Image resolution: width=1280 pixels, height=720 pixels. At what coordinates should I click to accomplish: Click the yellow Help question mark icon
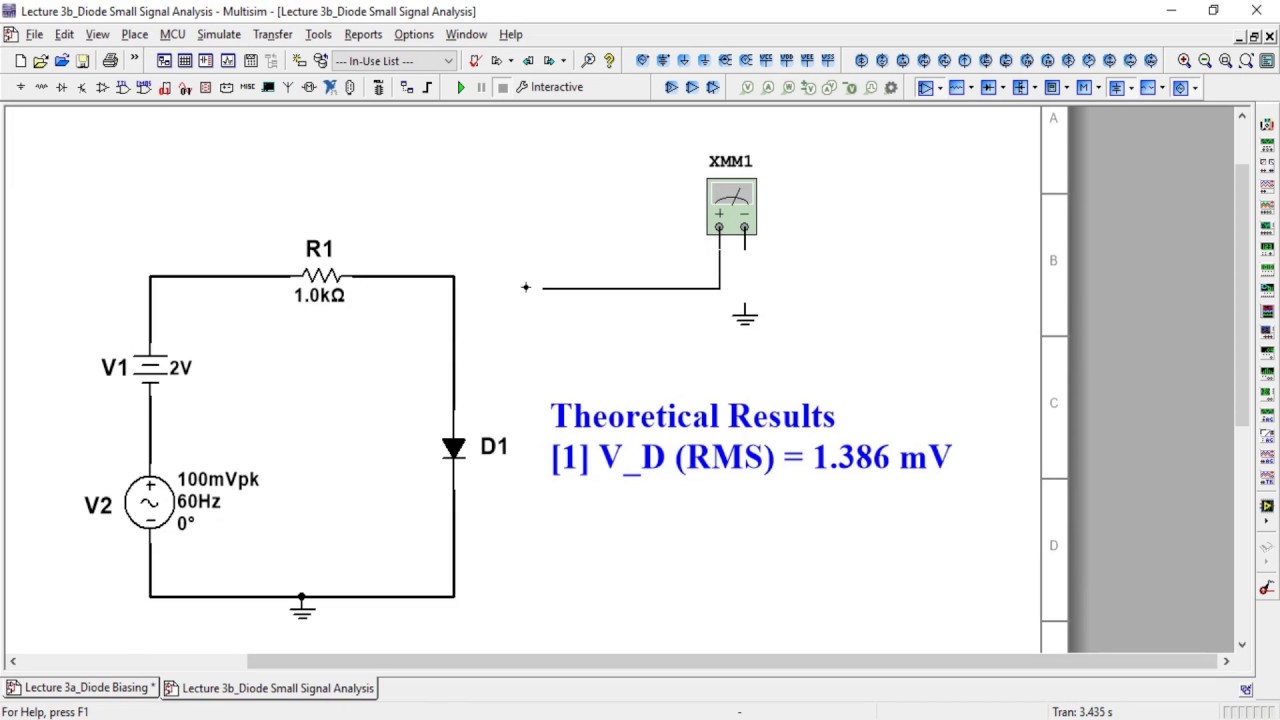point(609,61)
